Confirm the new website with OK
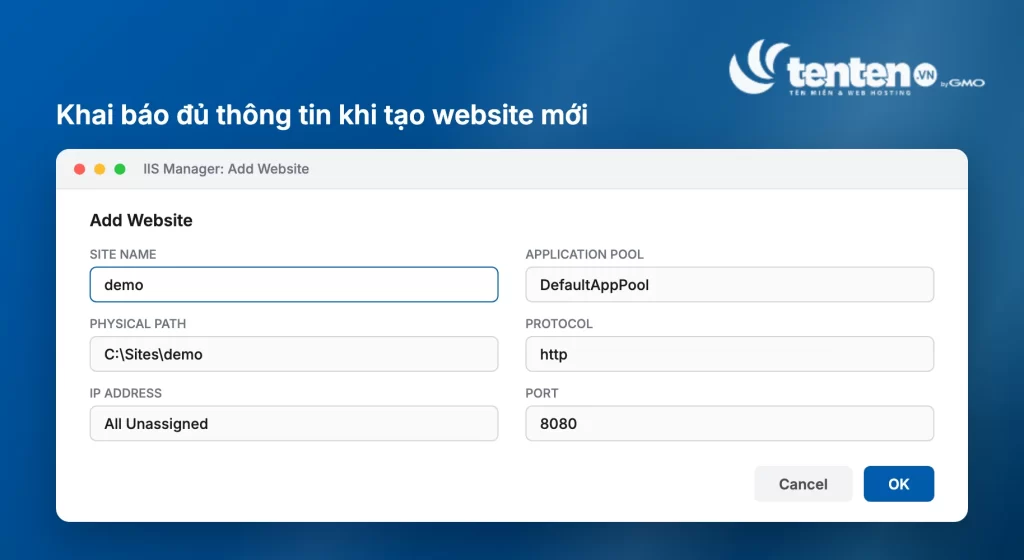 pos(899,484)
